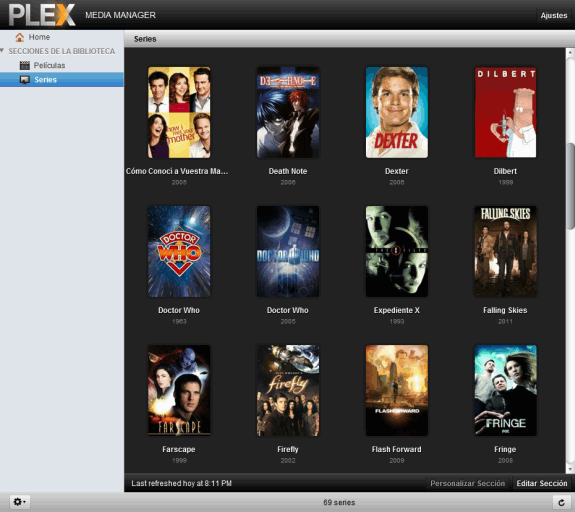The width and height of the screenshot is (575, 512).
Task: Click the Series TV icon in sidebar
Action: pos(25,80)
